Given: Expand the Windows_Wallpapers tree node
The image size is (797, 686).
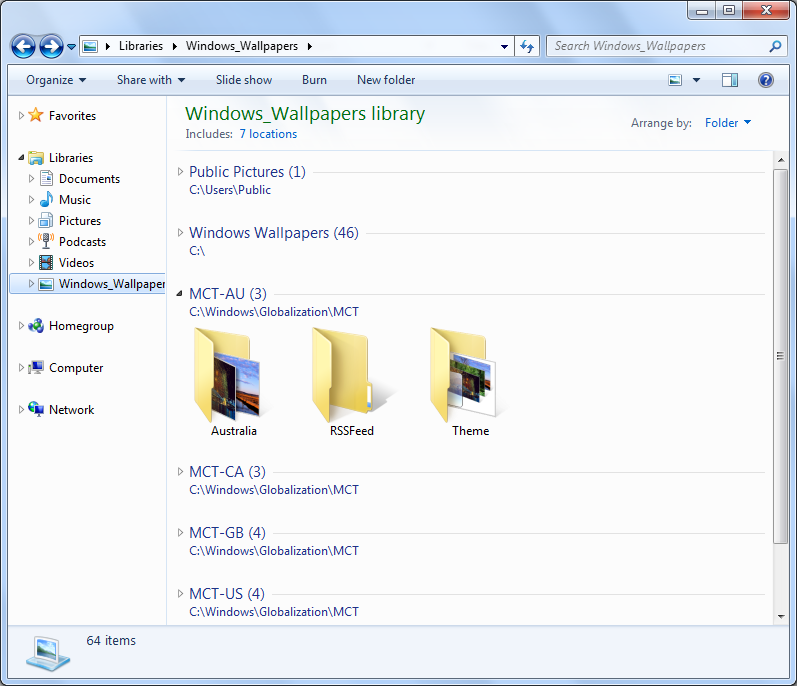Looking at the screenshot, I should pyautogui.click(x=31, y=283).
